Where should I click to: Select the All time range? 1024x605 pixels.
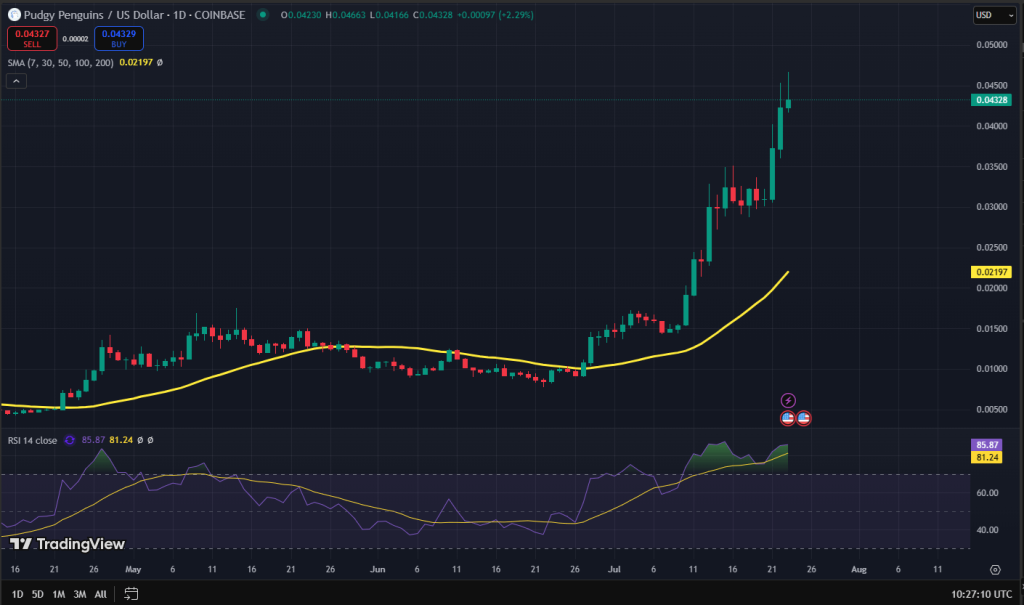coord(101,594)
